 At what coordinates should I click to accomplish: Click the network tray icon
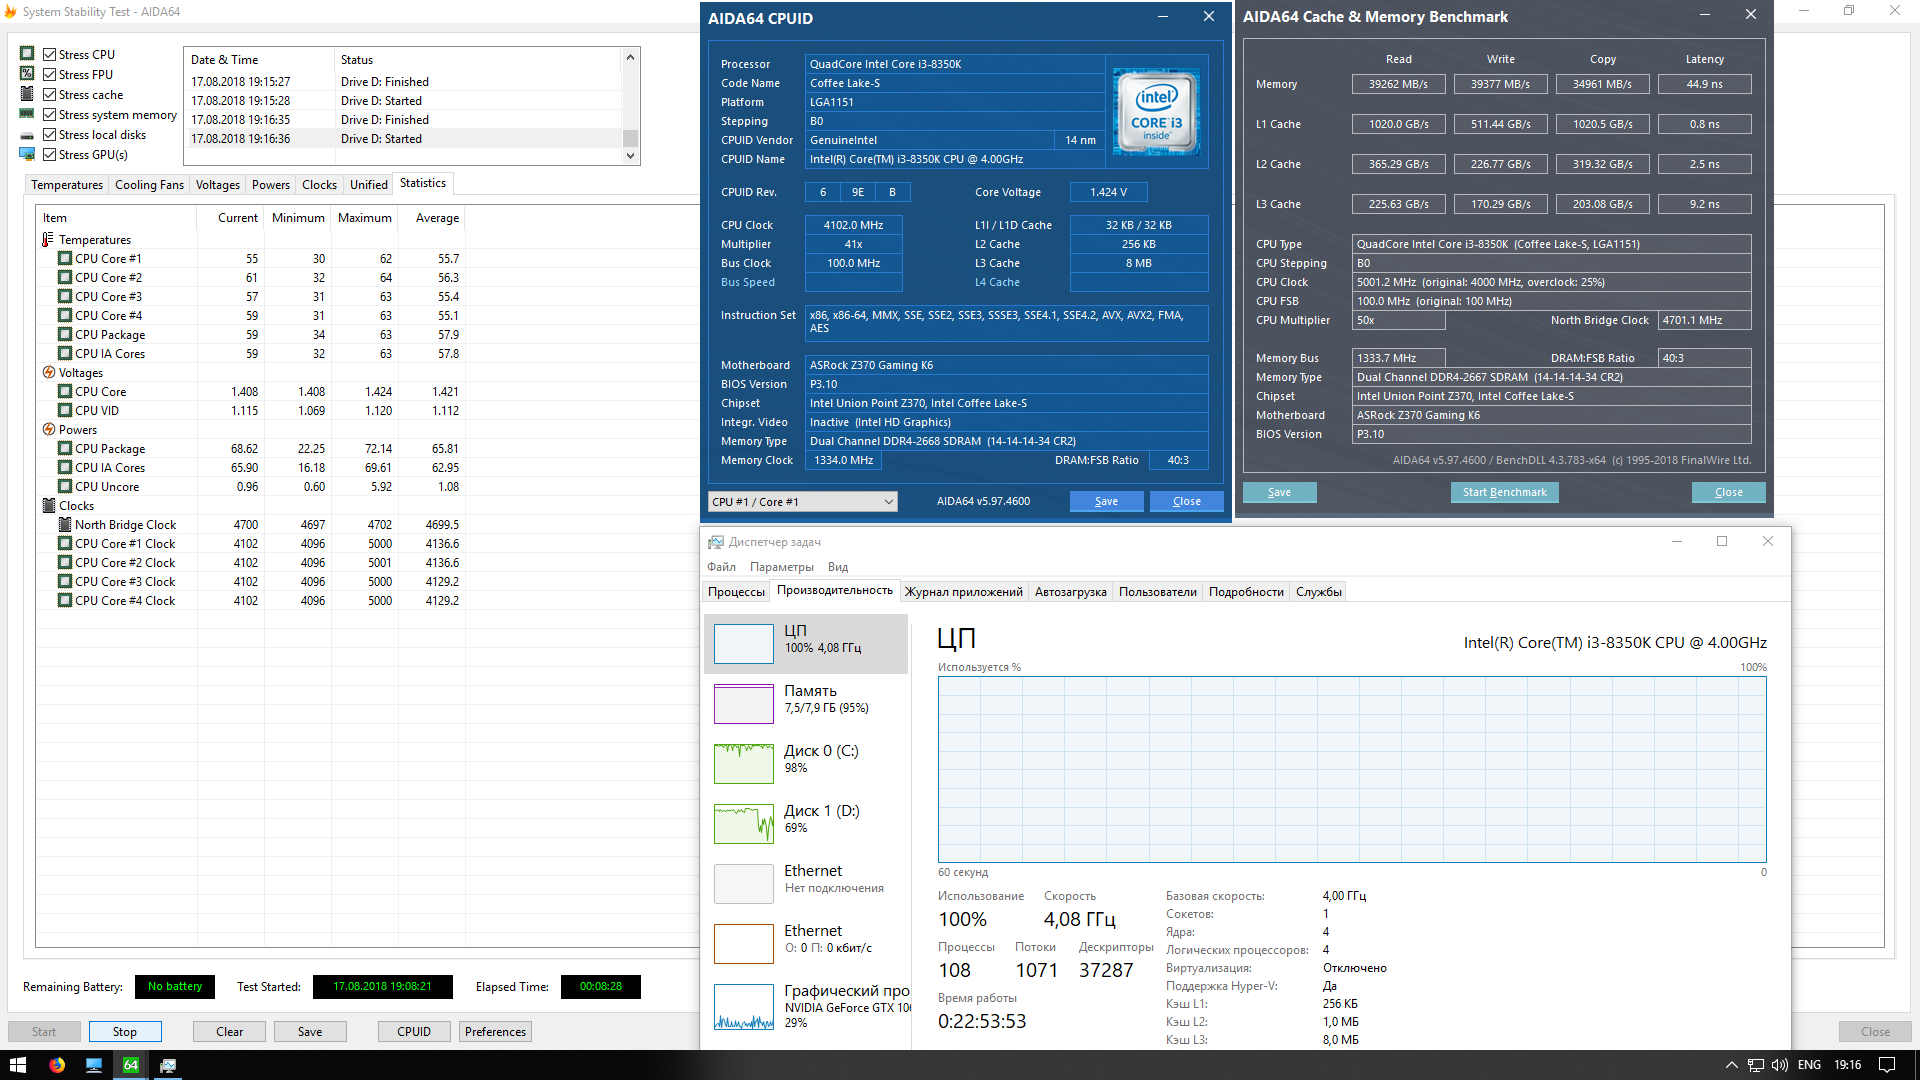point(1756,1065)
